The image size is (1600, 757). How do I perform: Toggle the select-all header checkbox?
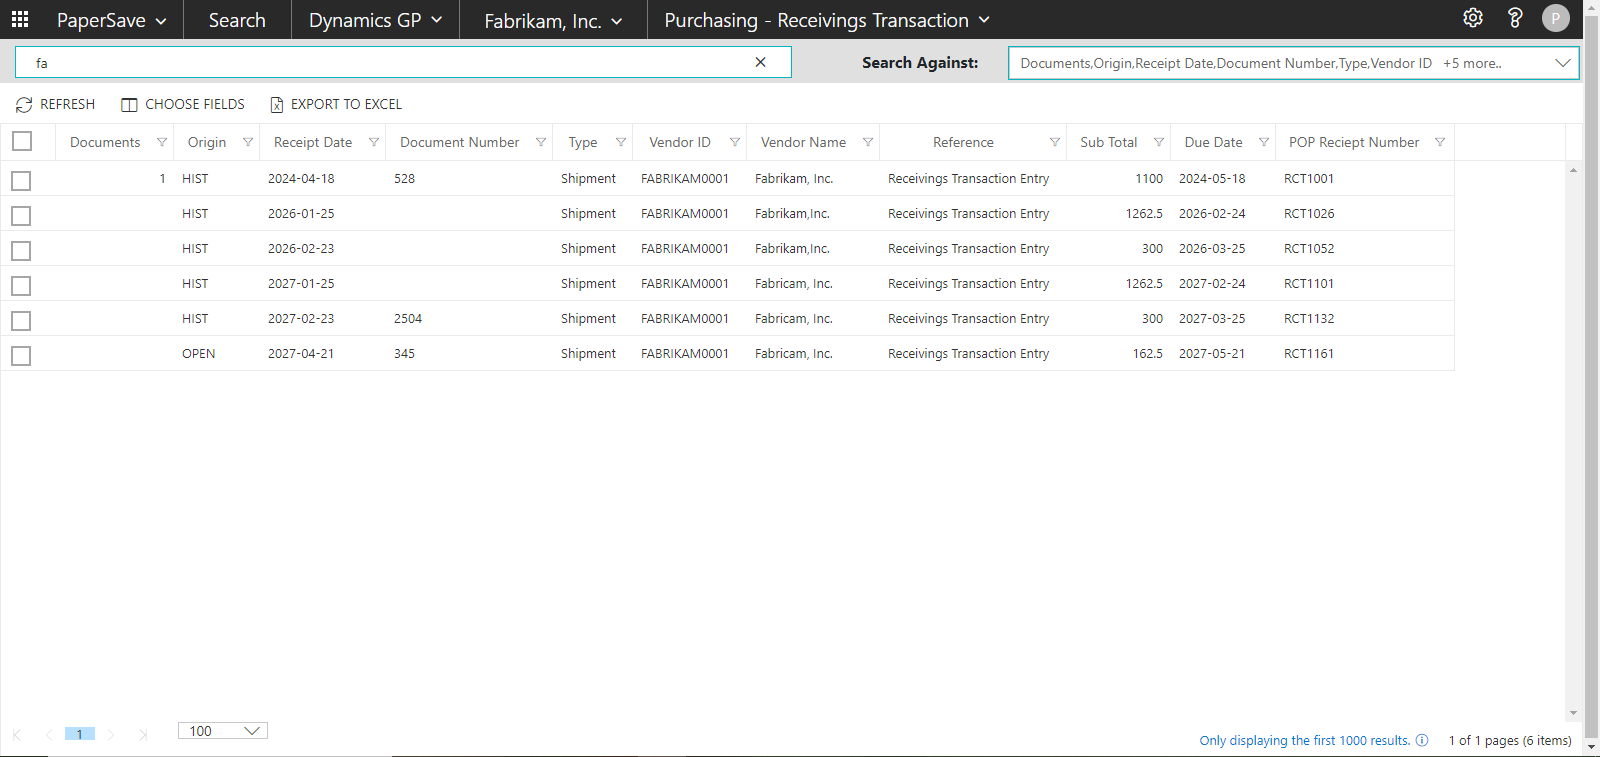point(22,141)
